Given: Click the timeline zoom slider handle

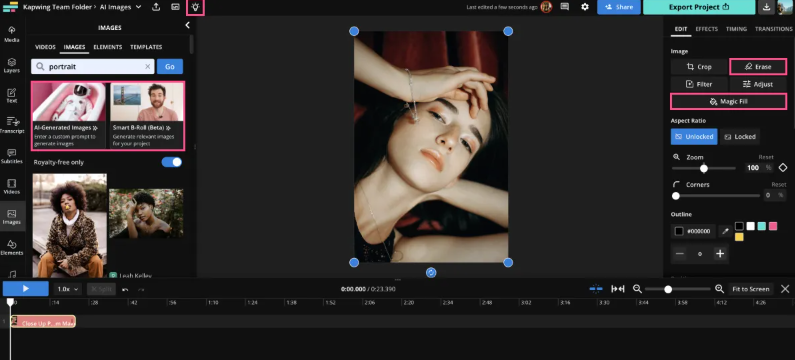Looking at the screenshot, I should pyautogui.click(x=668, y=289).
